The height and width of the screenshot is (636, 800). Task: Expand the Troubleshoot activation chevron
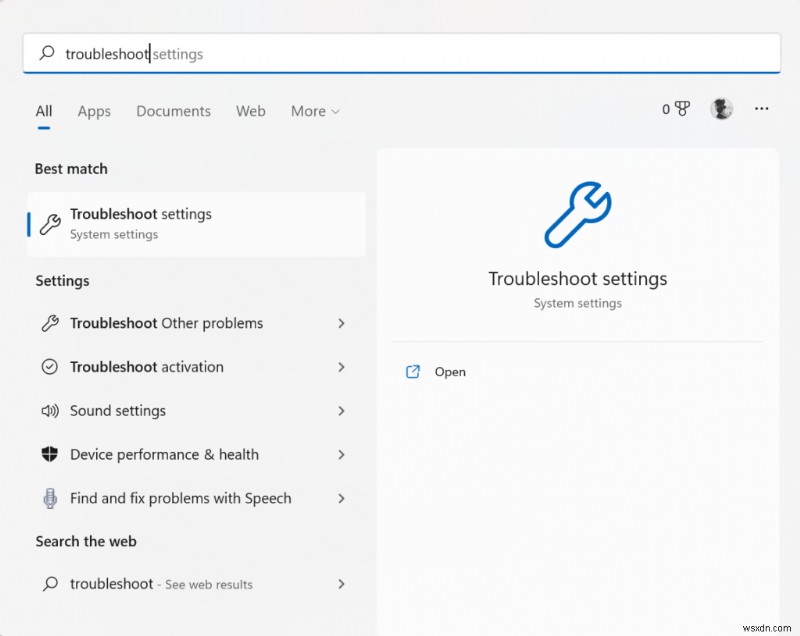click(x=341, y=367)
